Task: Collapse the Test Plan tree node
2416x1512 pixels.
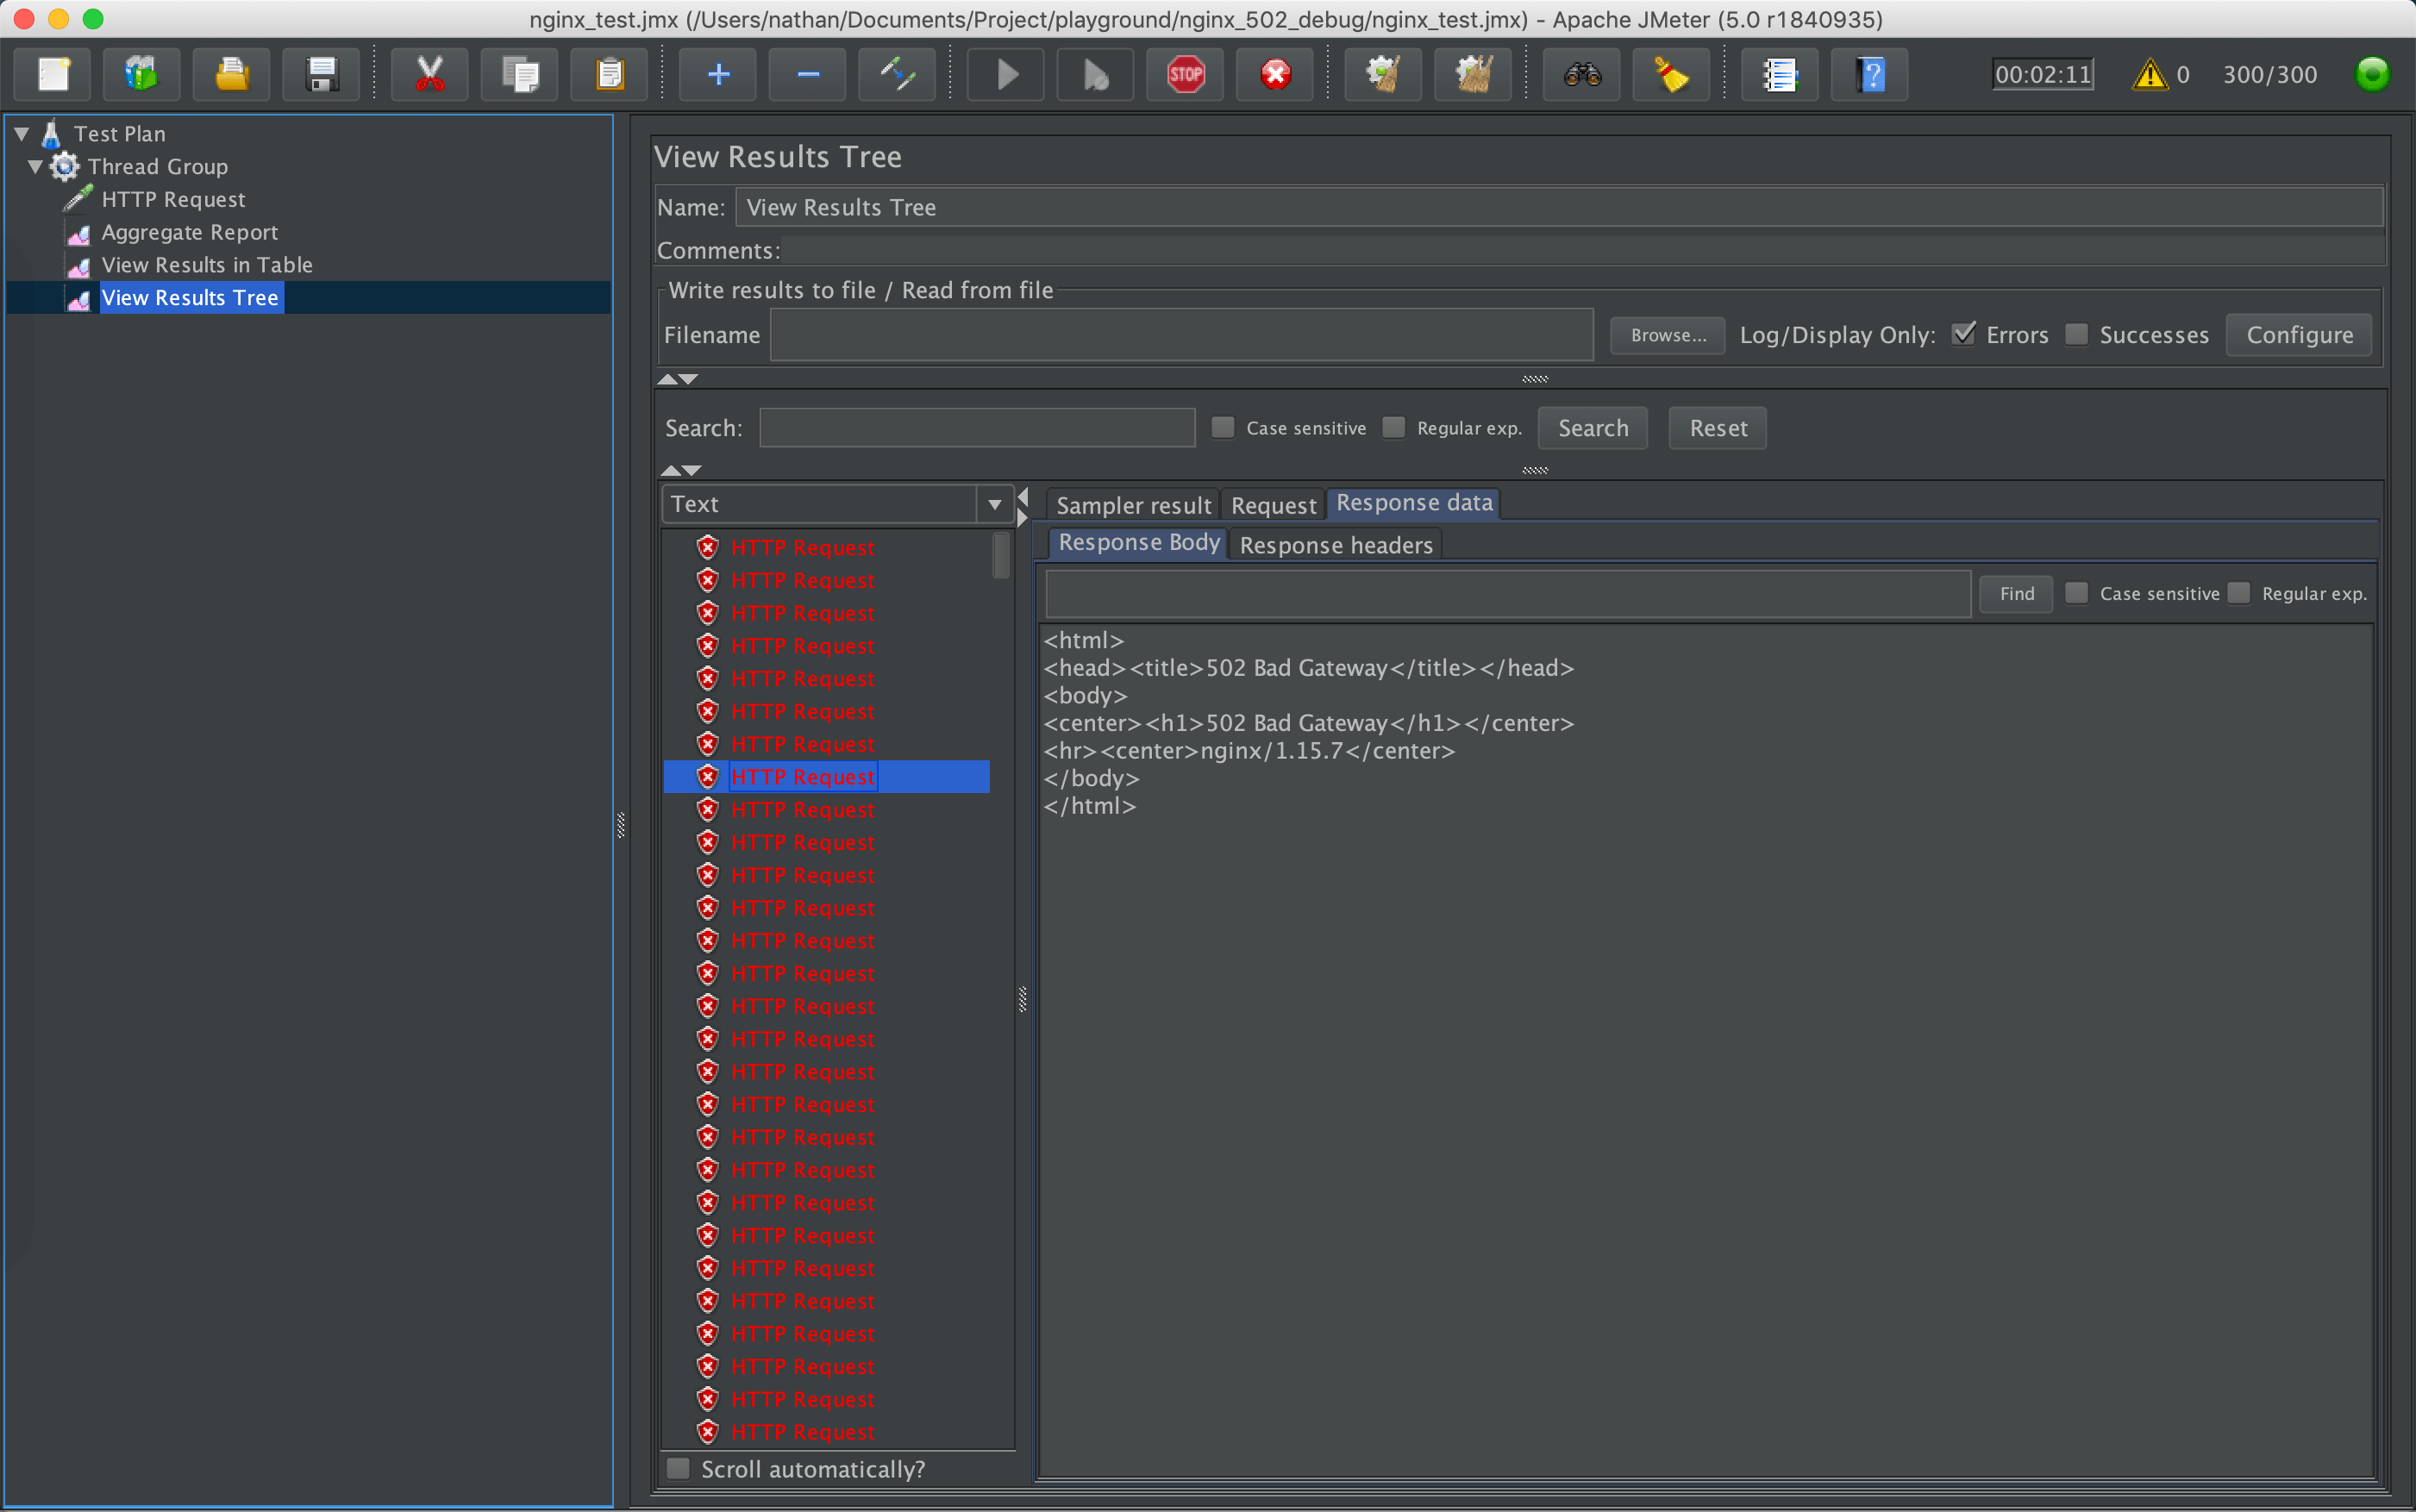Action: [20, 133]
